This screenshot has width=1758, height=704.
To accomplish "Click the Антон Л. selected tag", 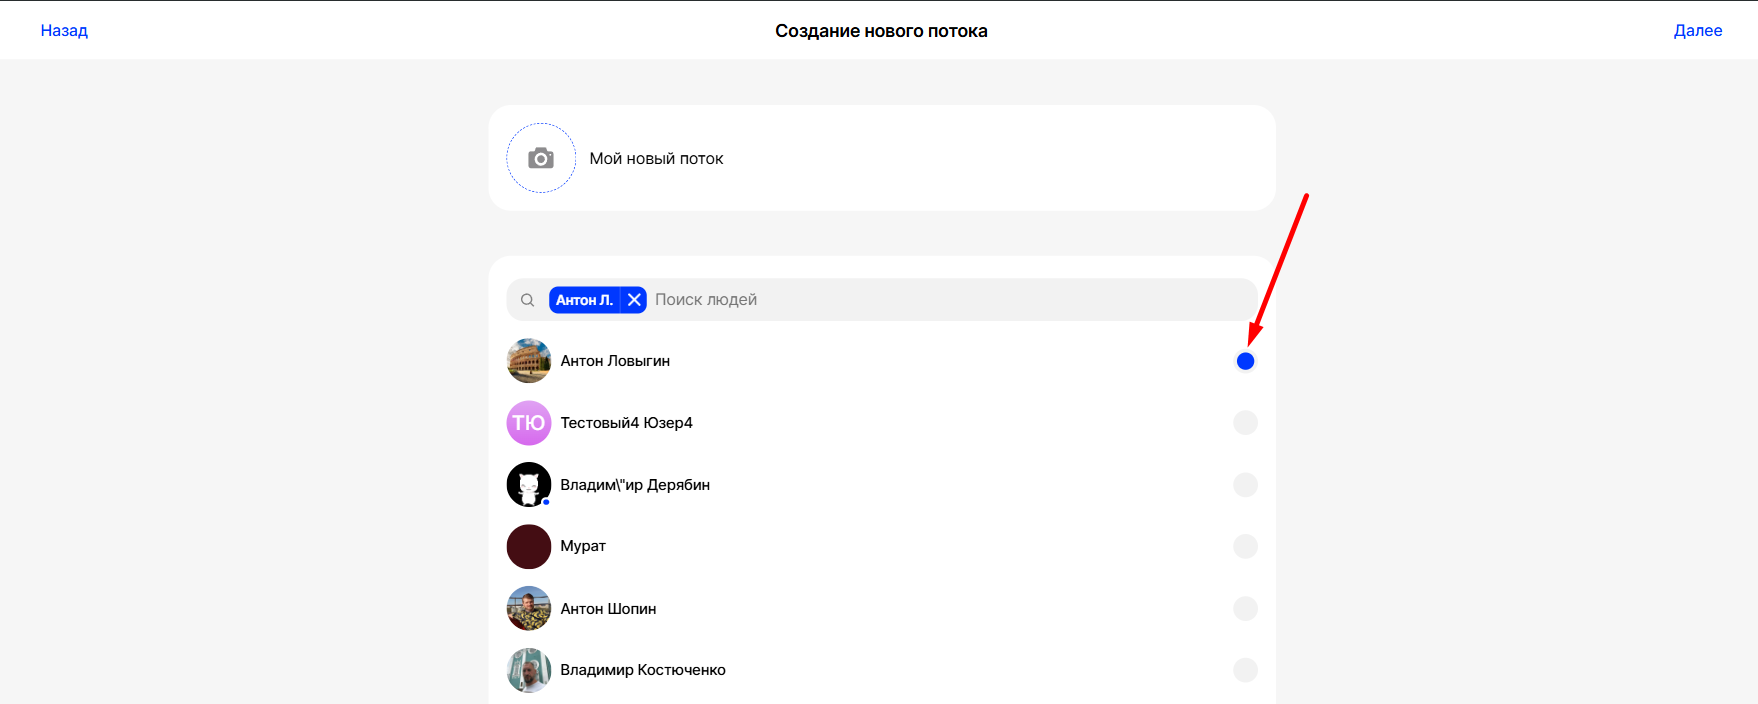I will point(584,300).
